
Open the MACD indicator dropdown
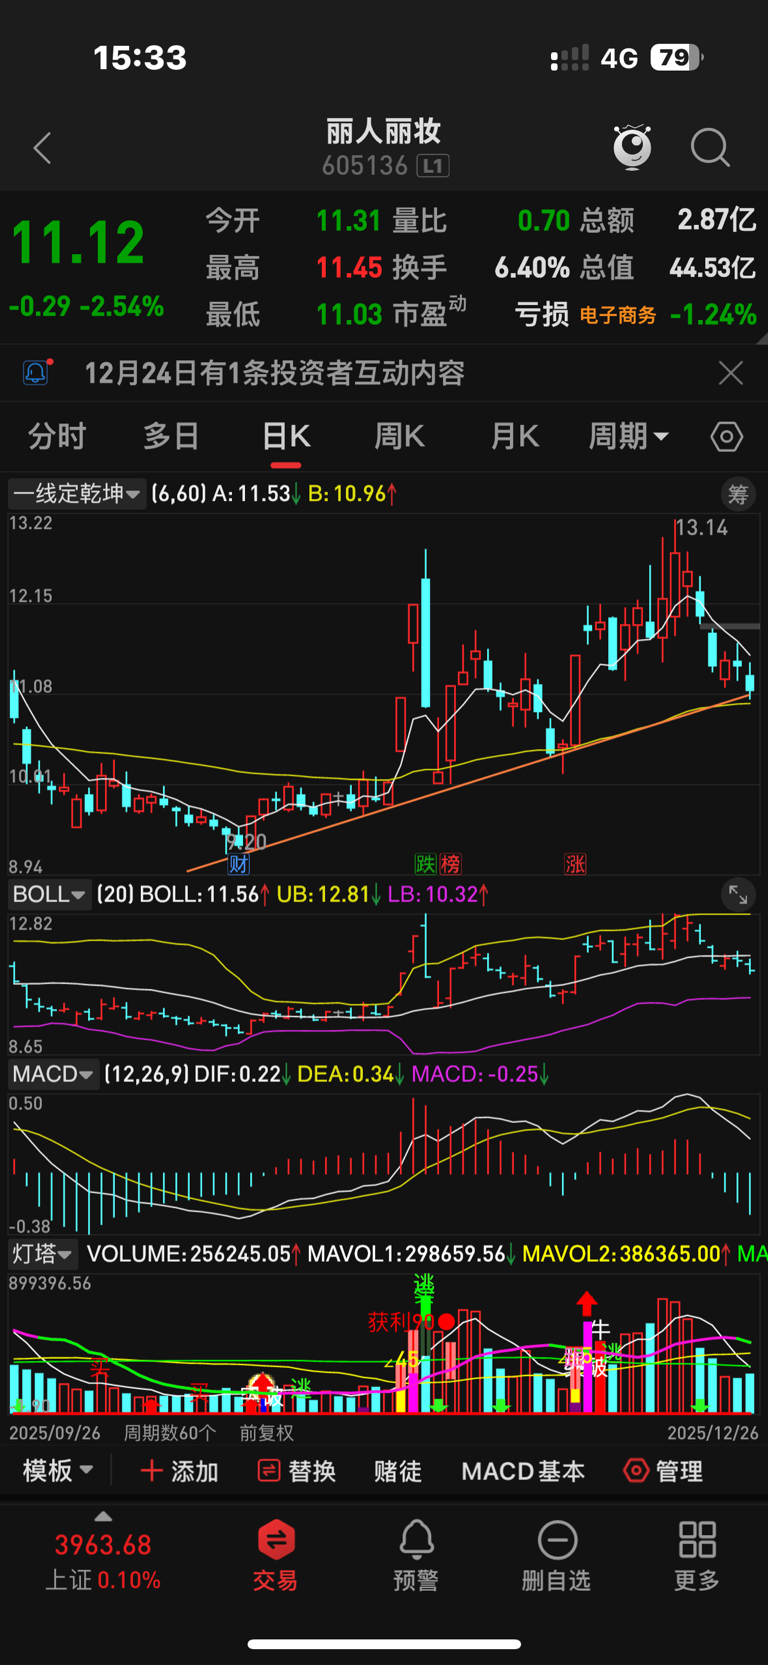[x=54, y=1075]
